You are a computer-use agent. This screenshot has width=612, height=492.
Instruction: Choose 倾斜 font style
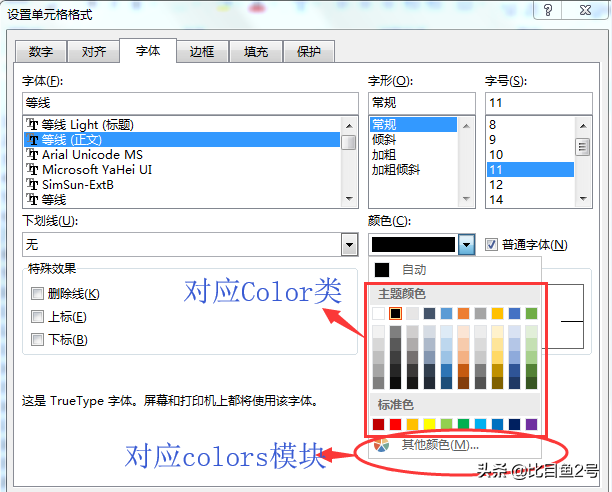tap(413, 140)
